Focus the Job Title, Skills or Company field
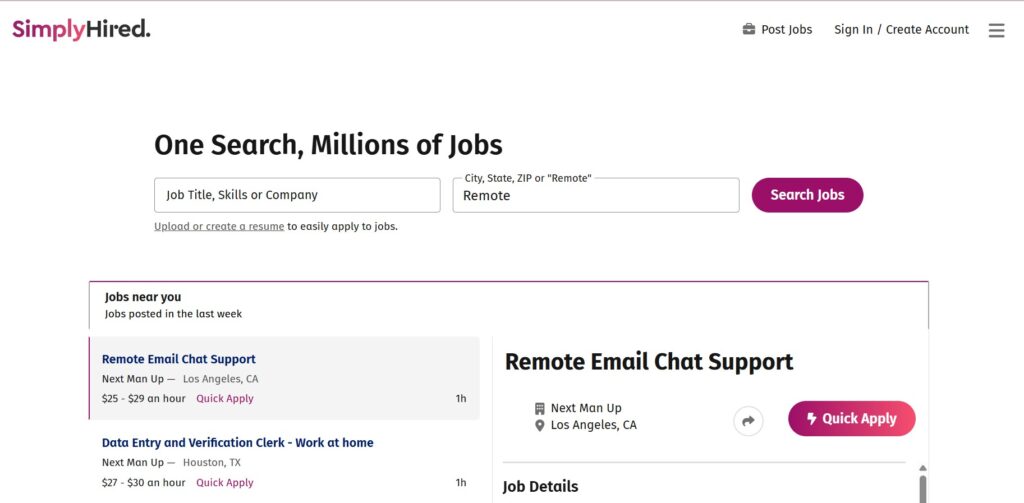Screen dimensions: 1024x503 pyautogui.click(x=297, y=195)
